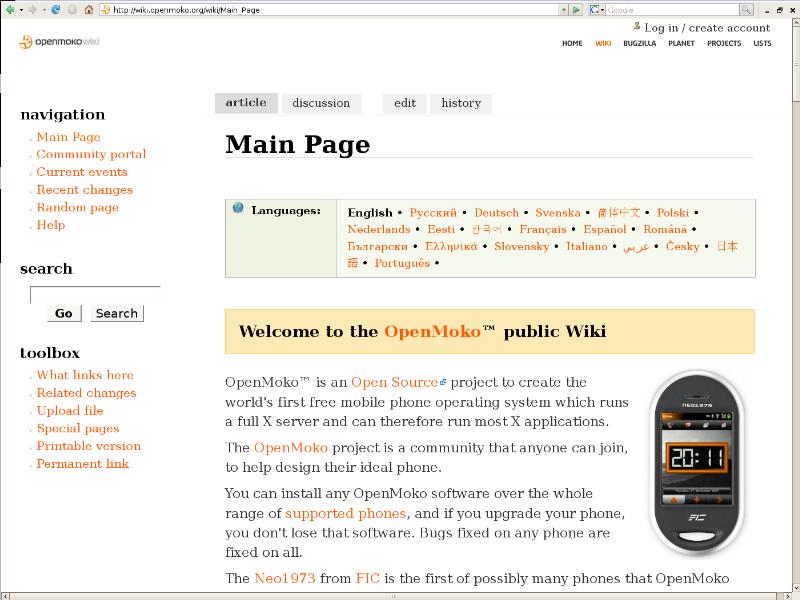800x600 pixels.
Task: Open the Recent changes link
Action: [x=84, y=190]
